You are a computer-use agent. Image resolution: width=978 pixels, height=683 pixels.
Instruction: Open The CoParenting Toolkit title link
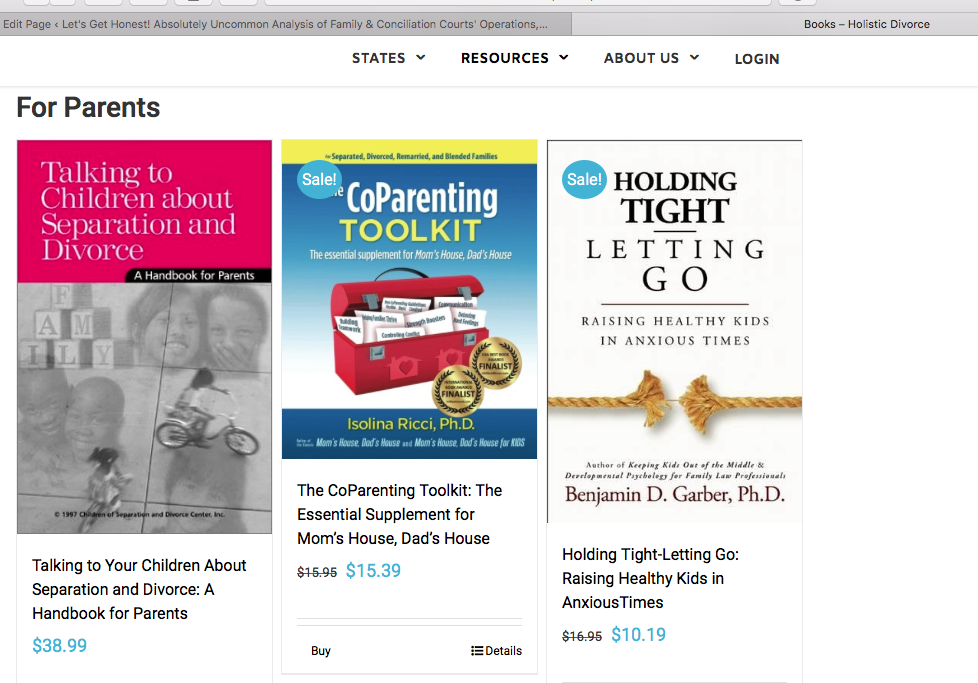(x=399, y=515)
